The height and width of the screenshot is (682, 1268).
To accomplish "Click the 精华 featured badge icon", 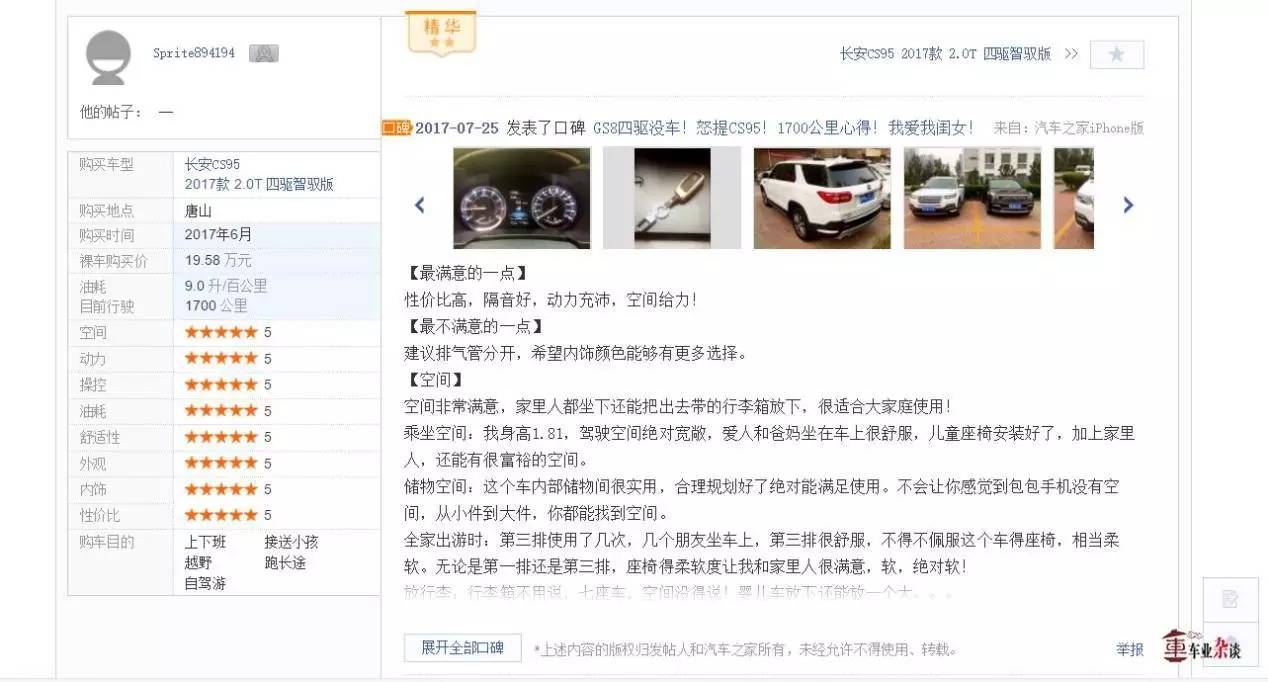I will 440,33.
